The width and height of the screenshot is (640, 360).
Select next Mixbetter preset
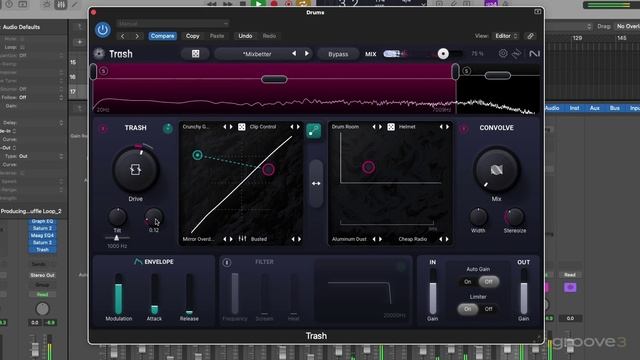pos(307,53)
